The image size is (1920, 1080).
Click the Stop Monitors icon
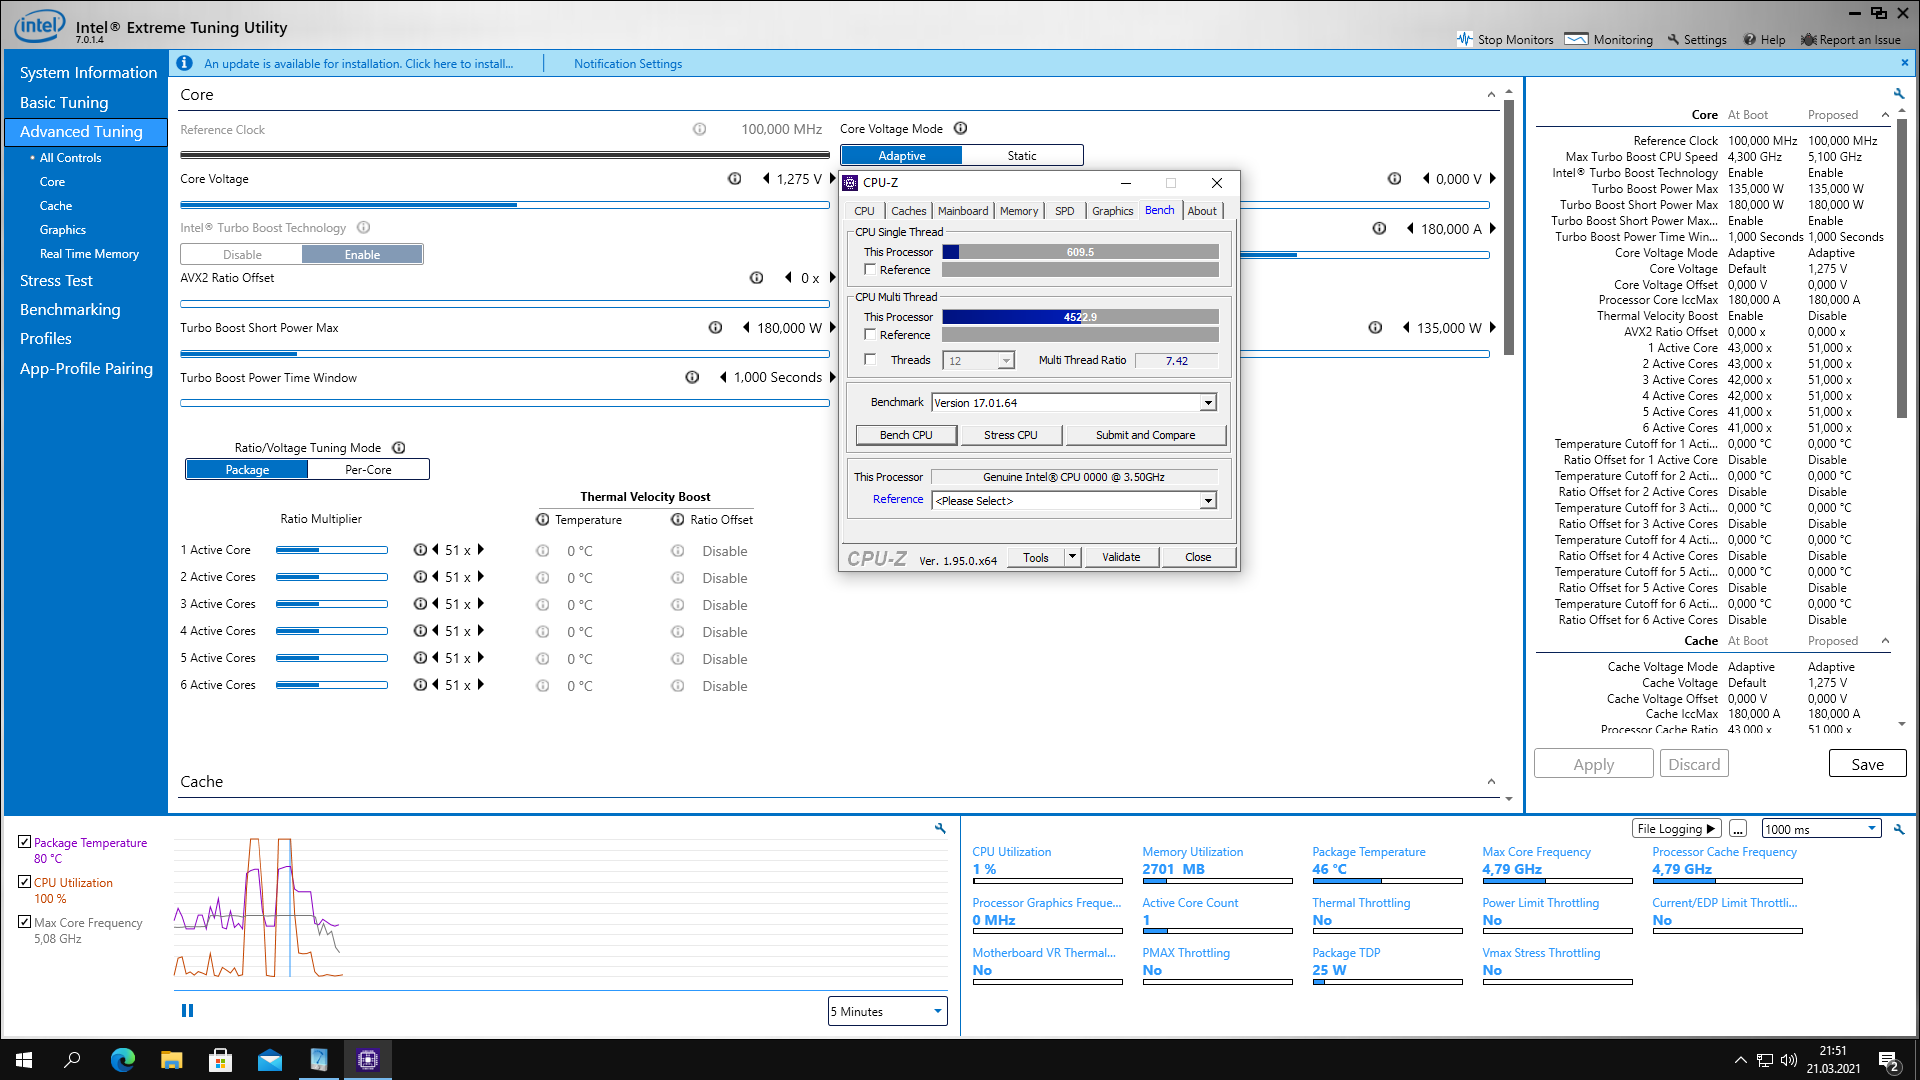pyautogui.click(x=1465, y=39)
